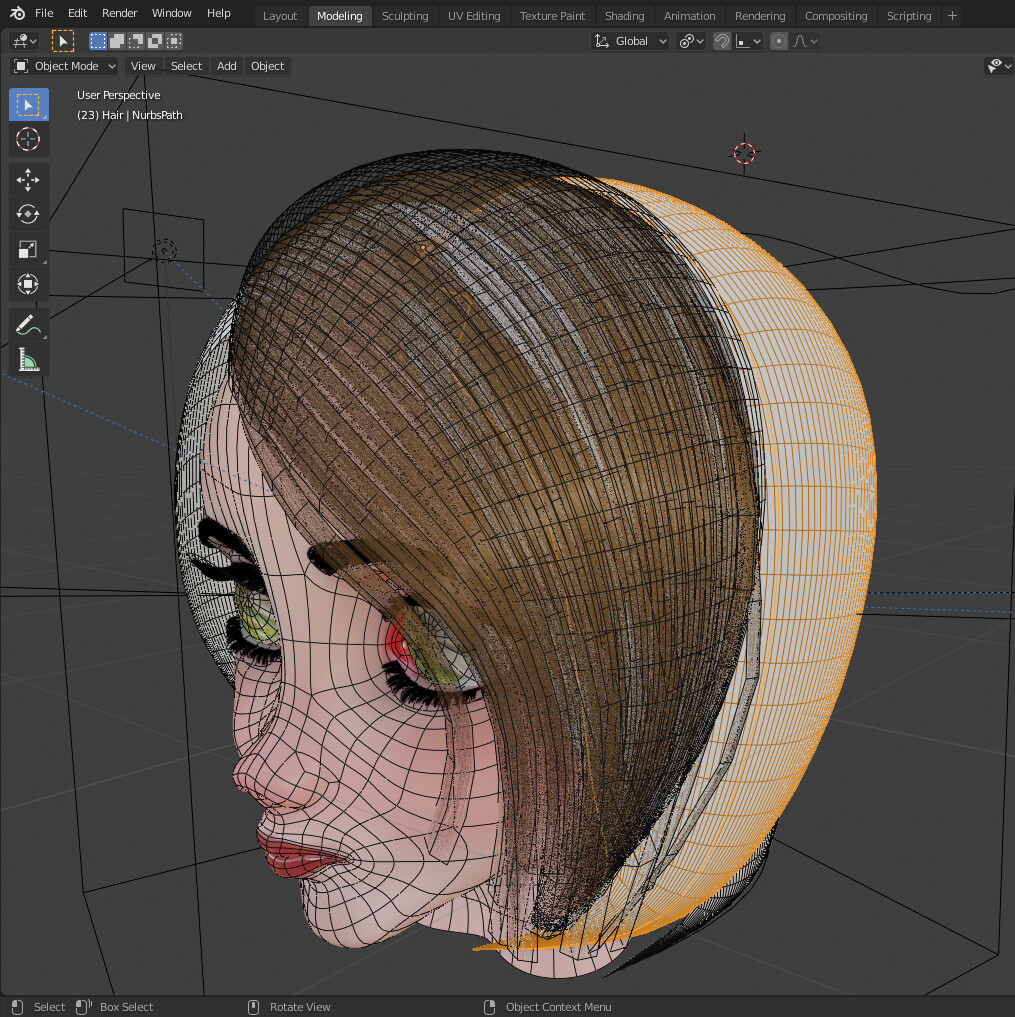Switch to the UV Editing workspace tab
The height and width of the screenshot is (1017, 1015).
(x=474, y=16)
